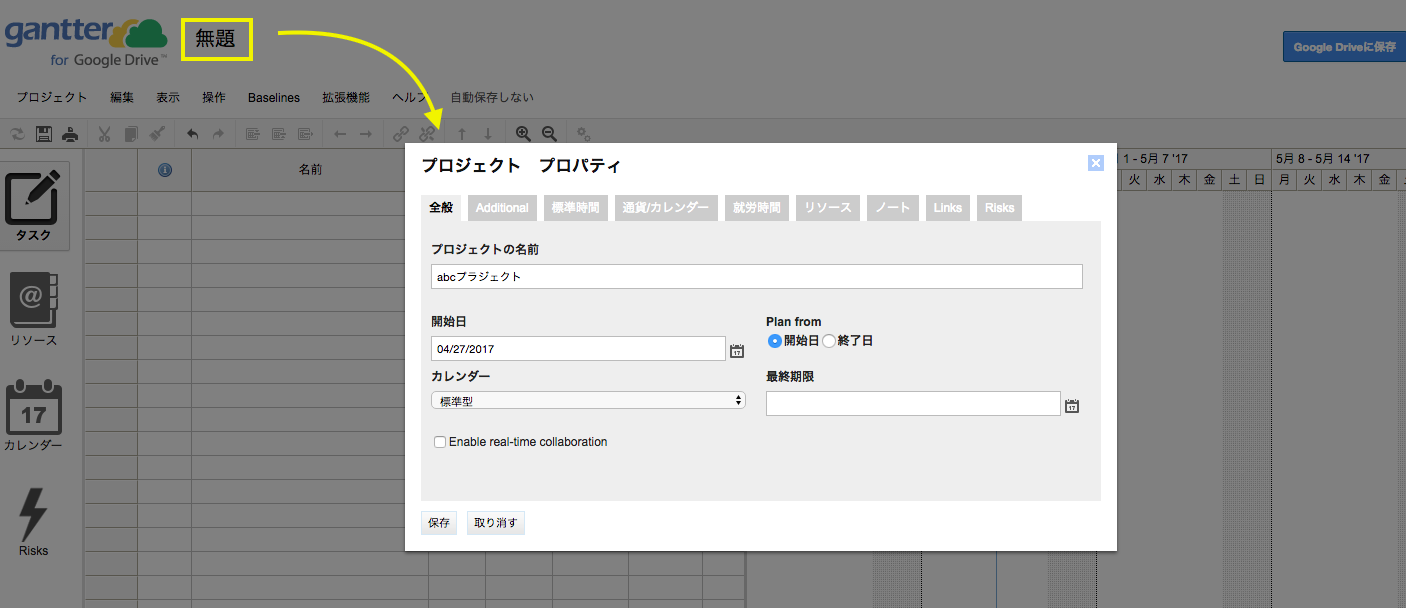Click the save floppy disk toolbar icon
The image size is (1406, 608).
coord(44,133)
